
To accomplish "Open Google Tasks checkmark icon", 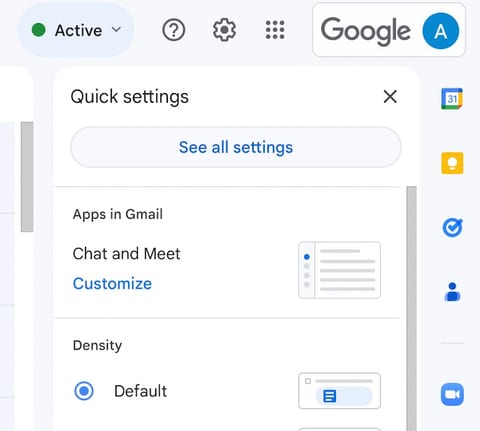I will [452, 228].
